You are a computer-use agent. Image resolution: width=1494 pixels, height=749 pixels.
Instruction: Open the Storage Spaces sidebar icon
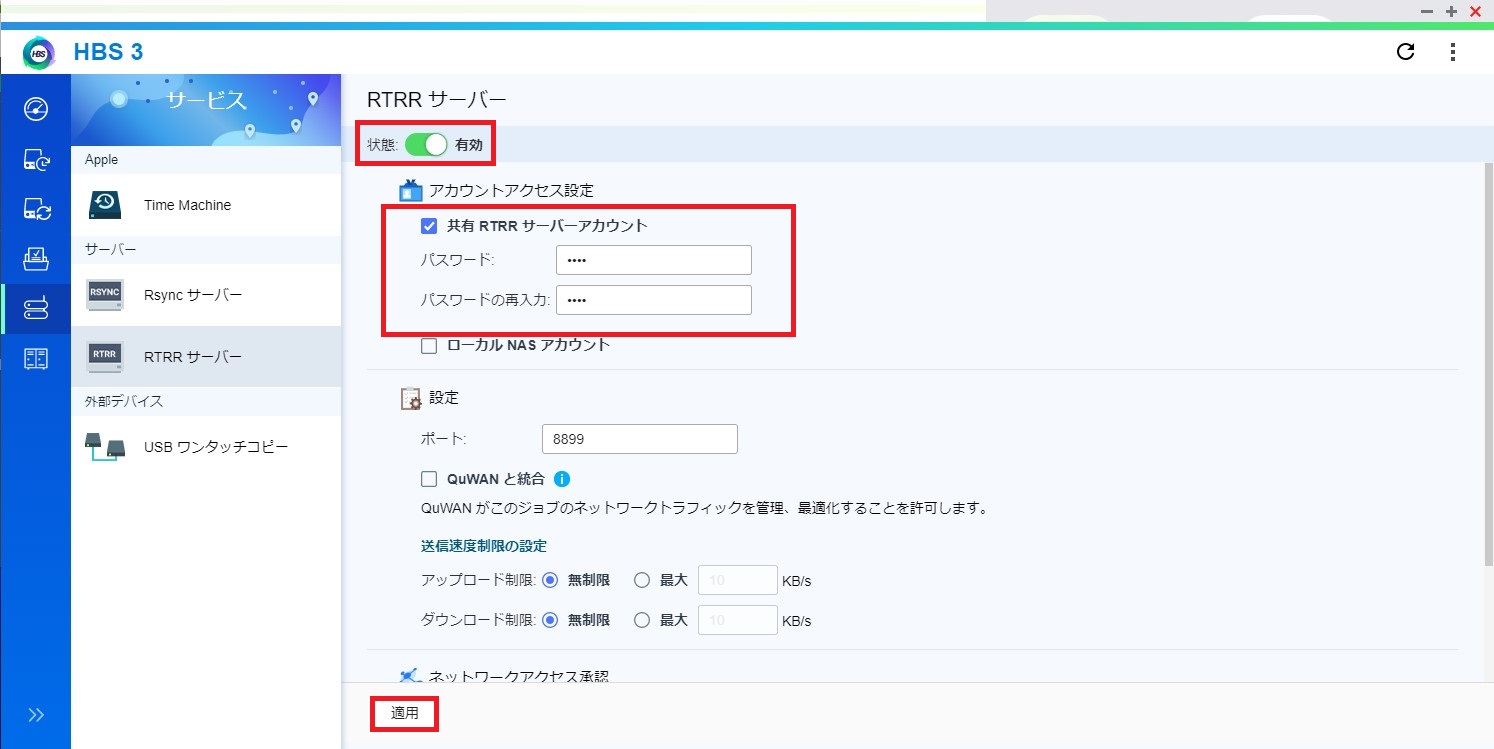[36, 358]
